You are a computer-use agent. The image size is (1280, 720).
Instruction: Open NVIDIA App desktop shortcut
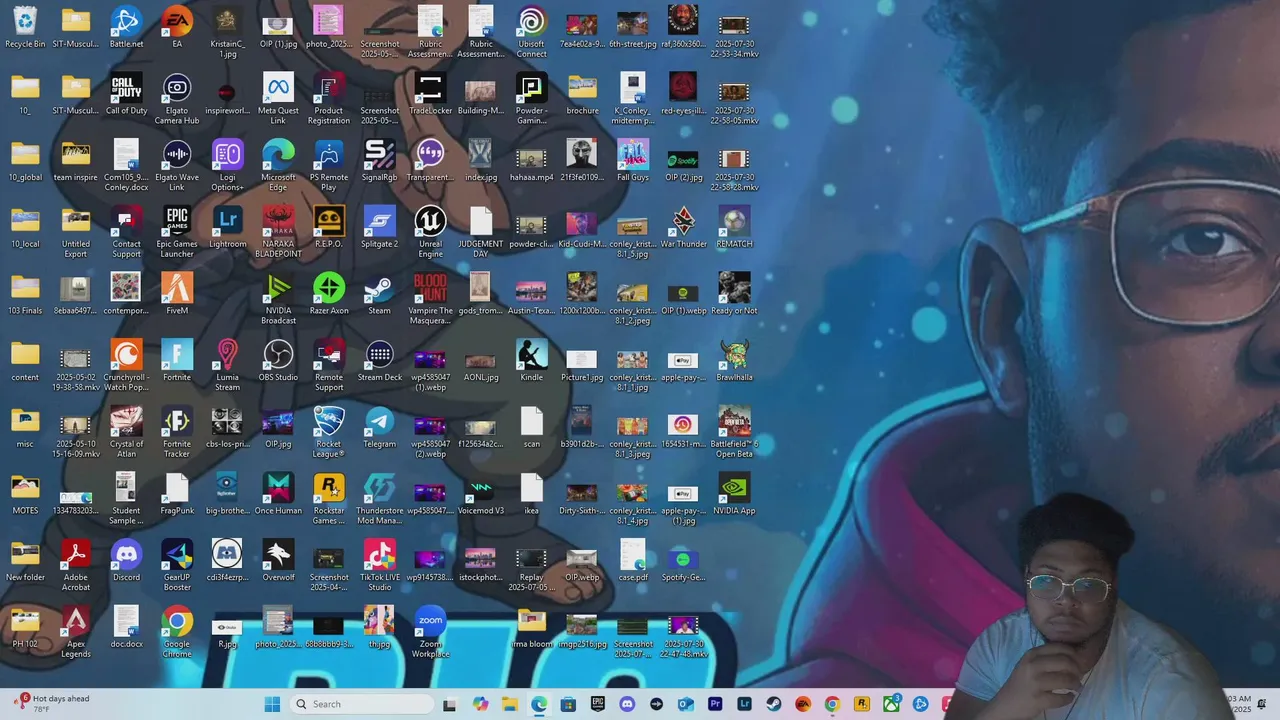click(x=734, y=493)
